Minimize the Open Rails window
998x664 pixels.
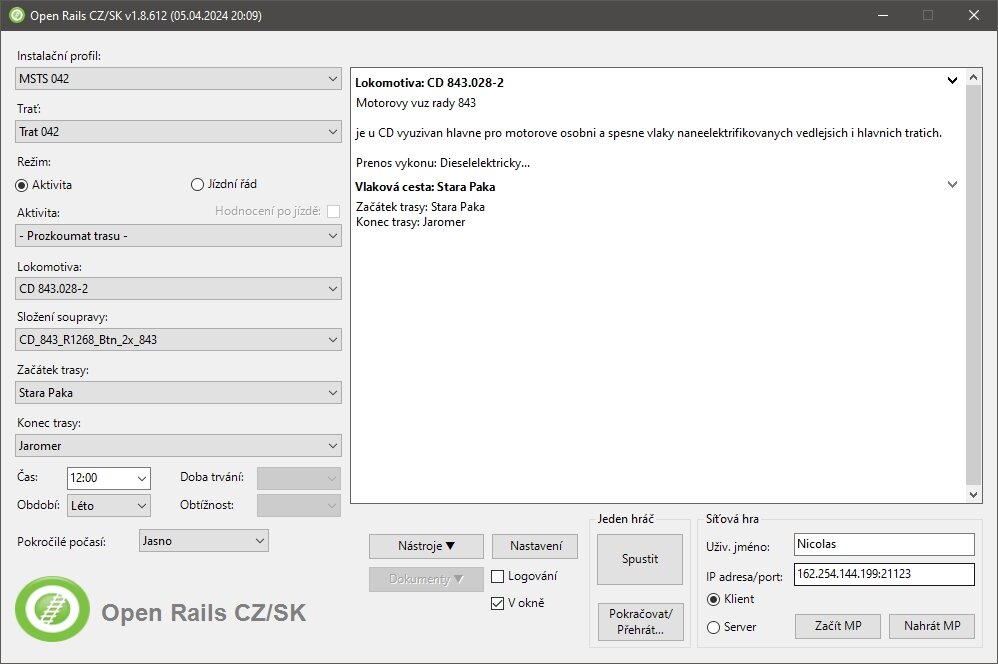(x=883, y=15)
